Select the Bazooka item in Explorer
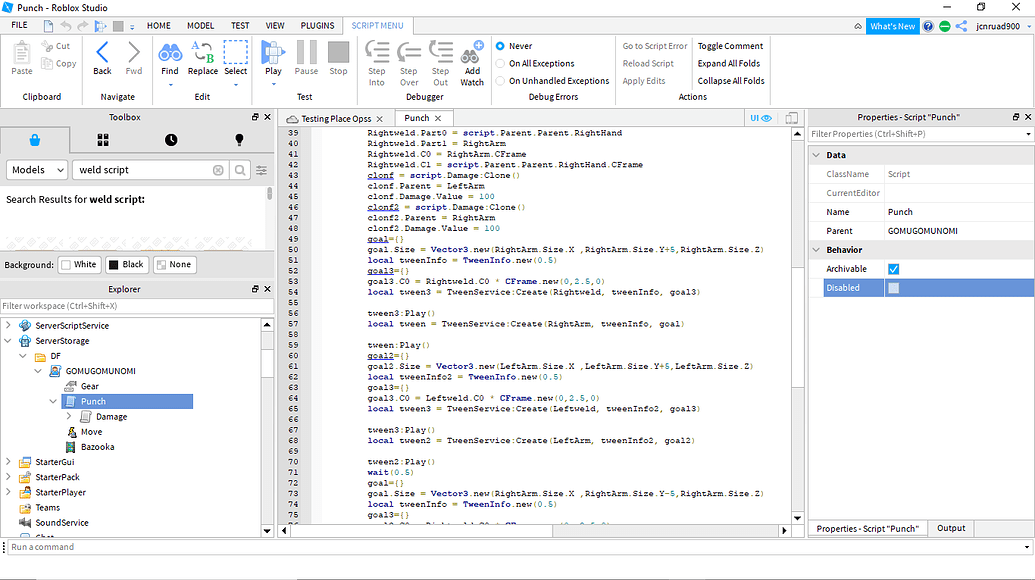 pos(98,447)
